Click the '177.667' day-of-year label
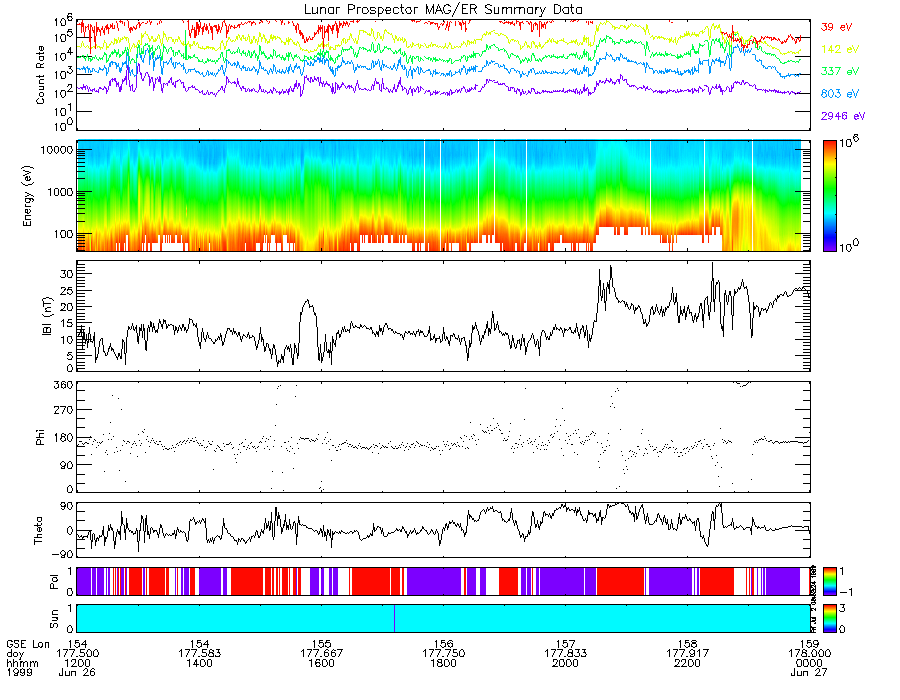Image resolution: width=900 pixels, height=700 pixels. click(321, 654)
